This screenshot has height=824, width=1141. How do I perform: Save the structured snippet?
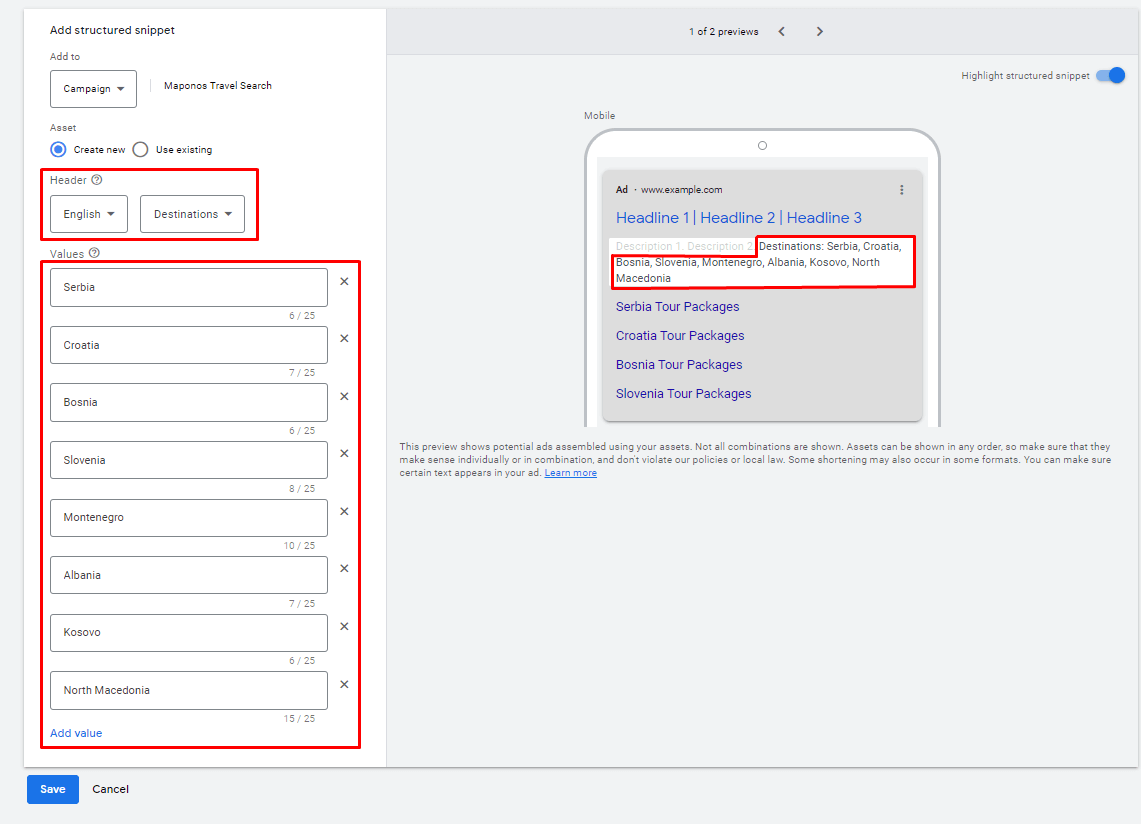(x=52, y=790)
